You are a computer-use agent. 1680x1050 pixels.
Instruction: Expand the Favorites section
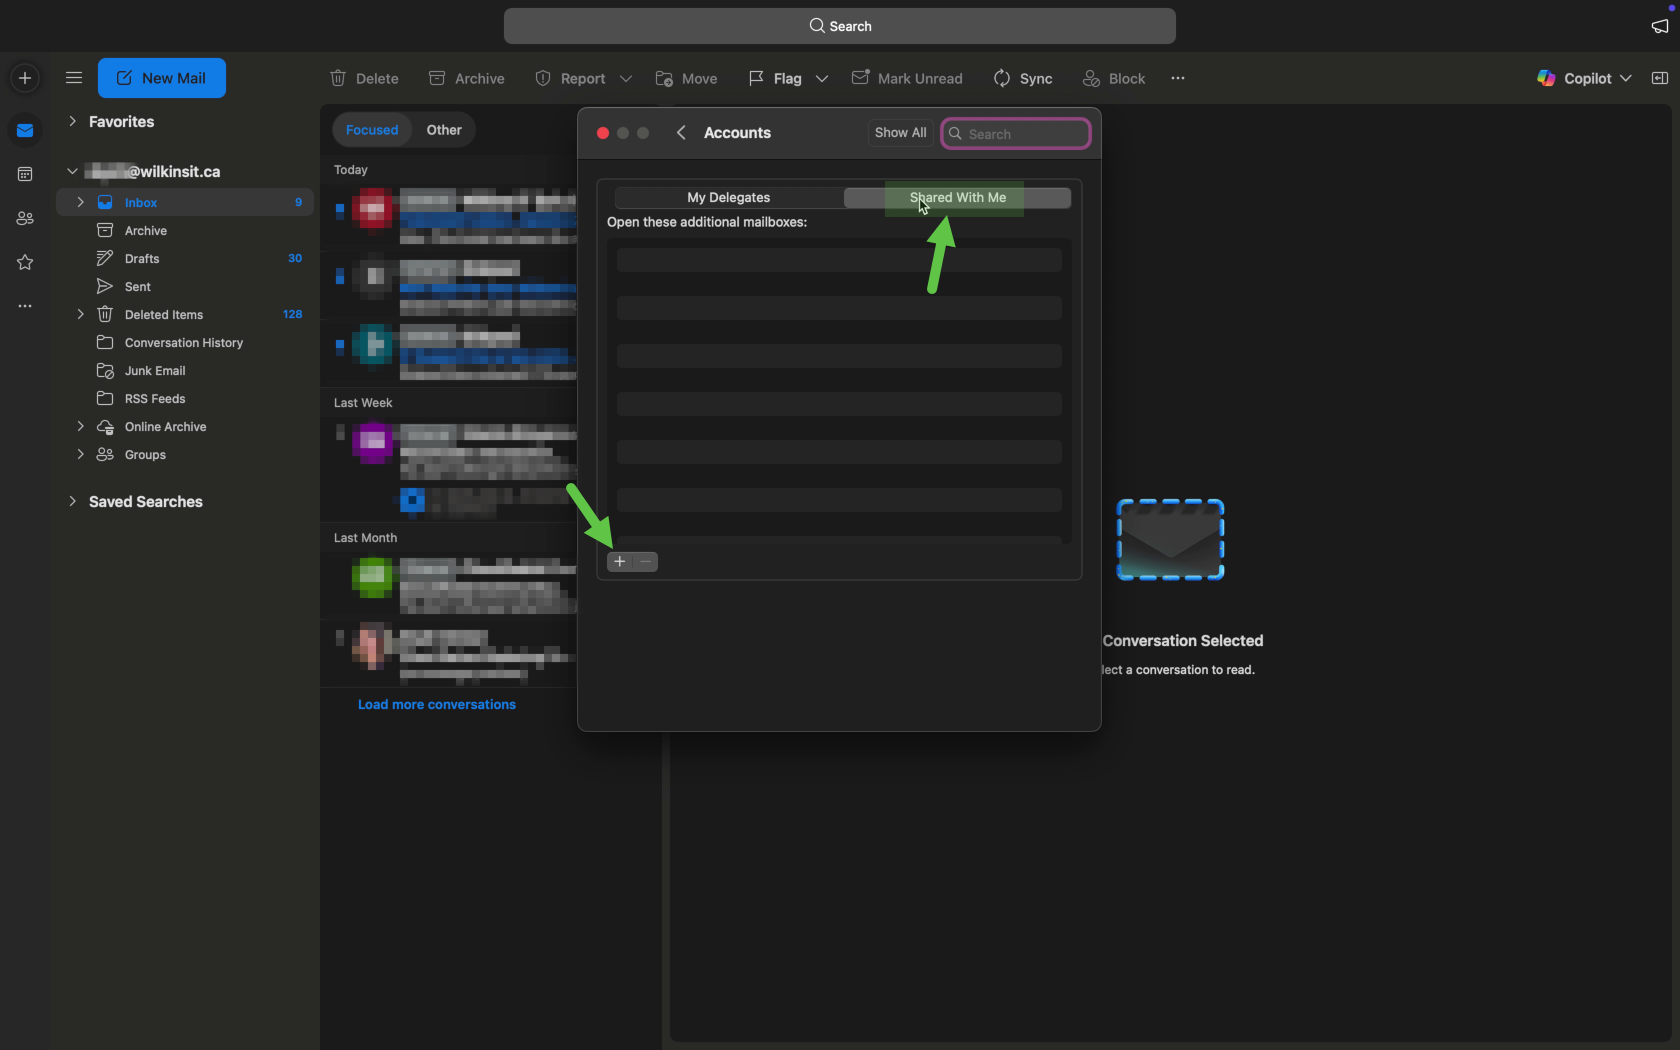click(72, 121)
